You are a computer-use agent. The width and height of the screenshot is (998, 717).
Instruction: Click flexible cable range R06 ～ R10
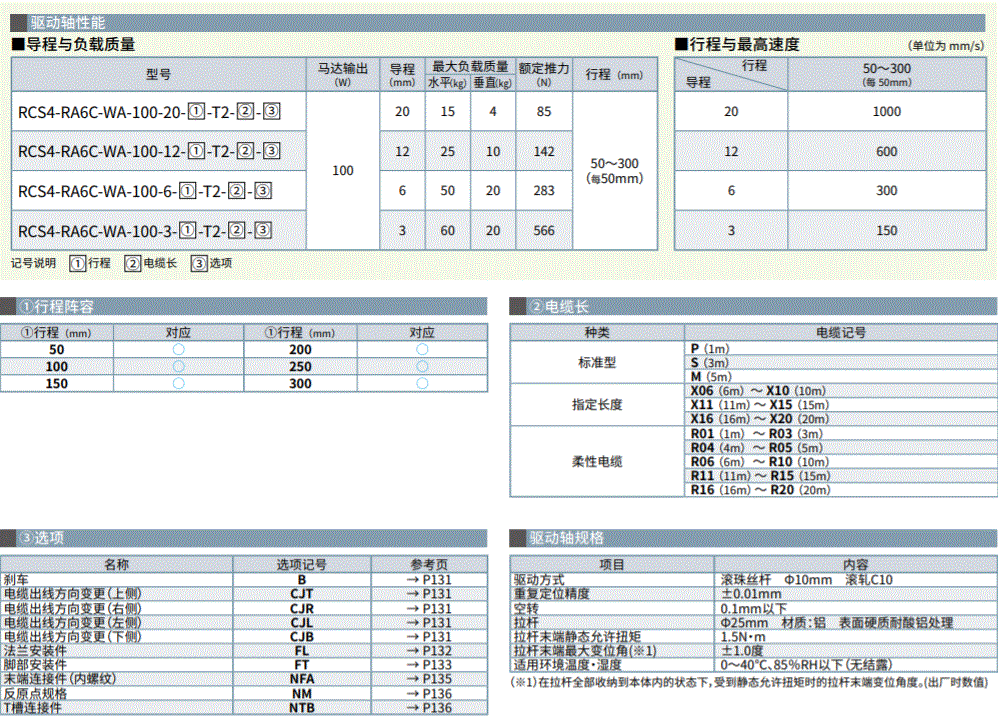click(760, 462)
